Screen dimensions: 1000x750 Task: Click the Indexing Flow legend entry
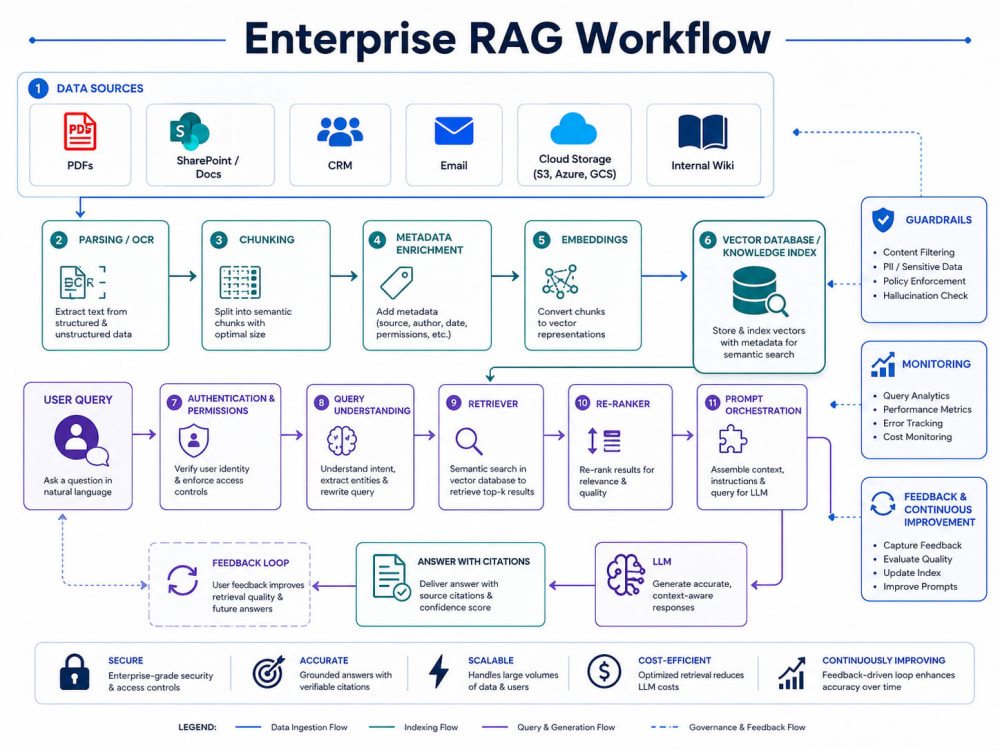[x=413, y=727]
